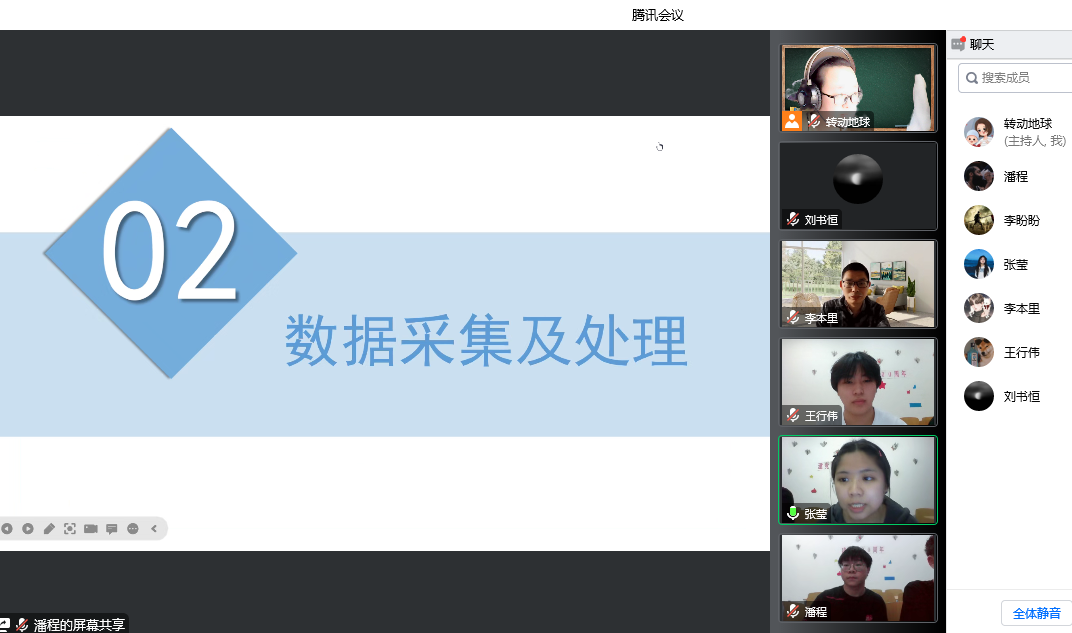Click the focus/screenshot frame icon
Screen dimensions: 1072x633
[70, 528]
